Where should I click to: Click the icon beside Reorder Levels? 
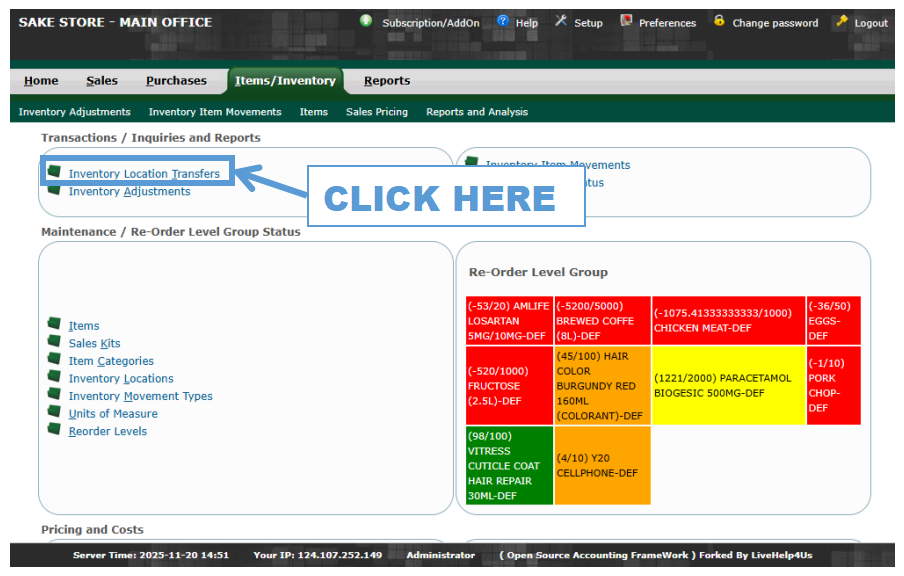[54, 430]
